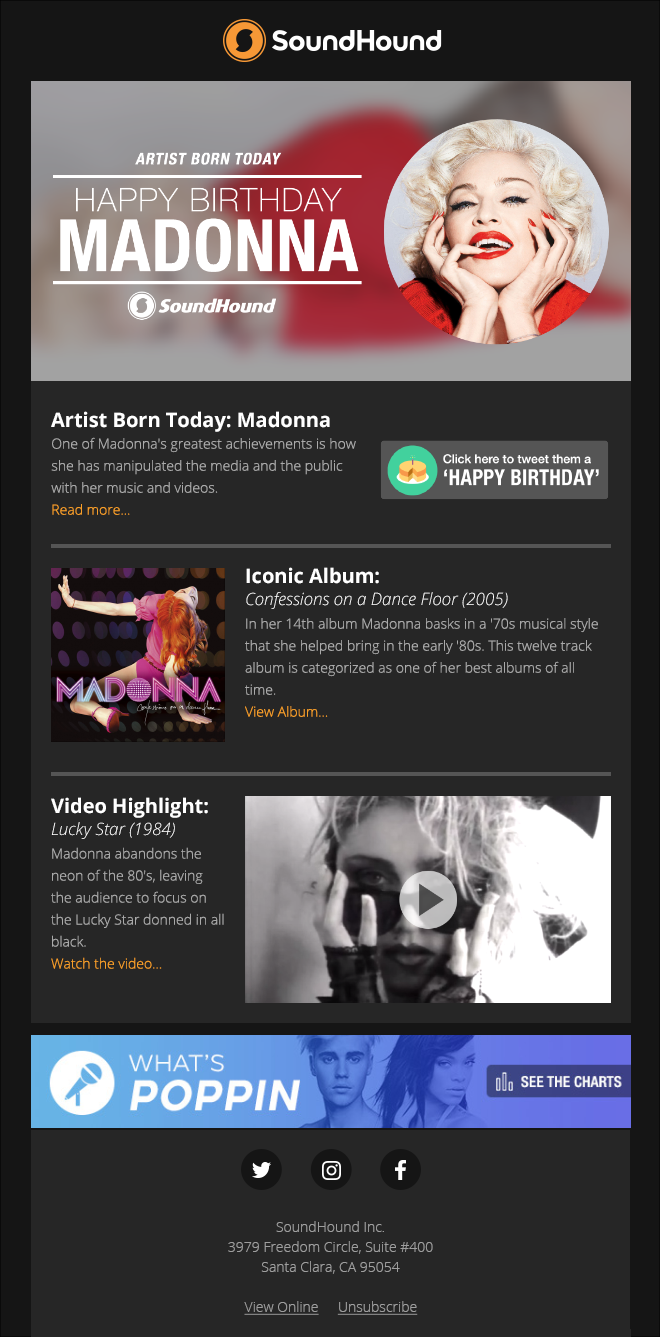
Task: Open the Facebook social icon
Action: point(400,1169)
